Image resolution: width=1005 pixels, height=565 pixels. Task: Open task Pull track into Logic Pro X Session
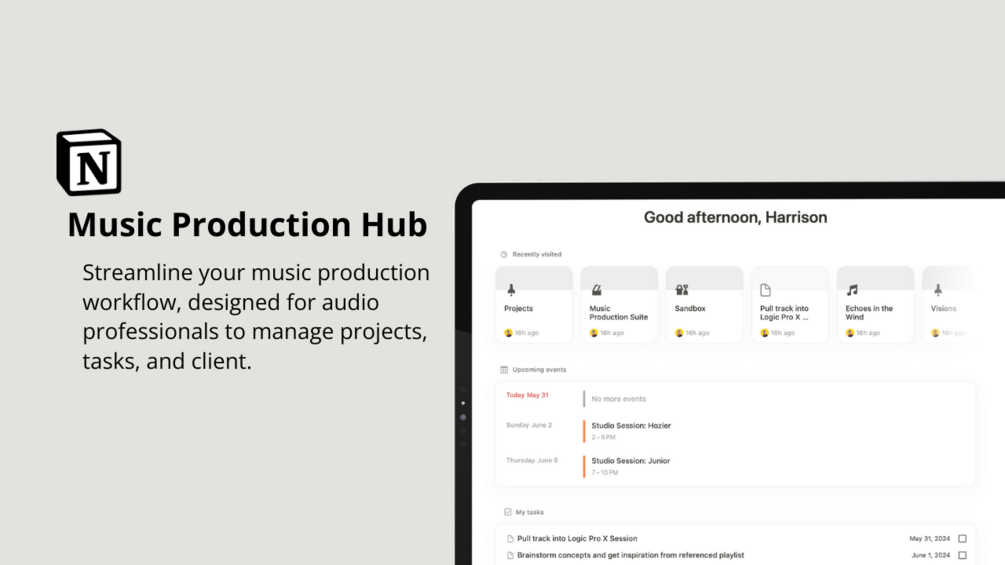(x=577, y=539)
